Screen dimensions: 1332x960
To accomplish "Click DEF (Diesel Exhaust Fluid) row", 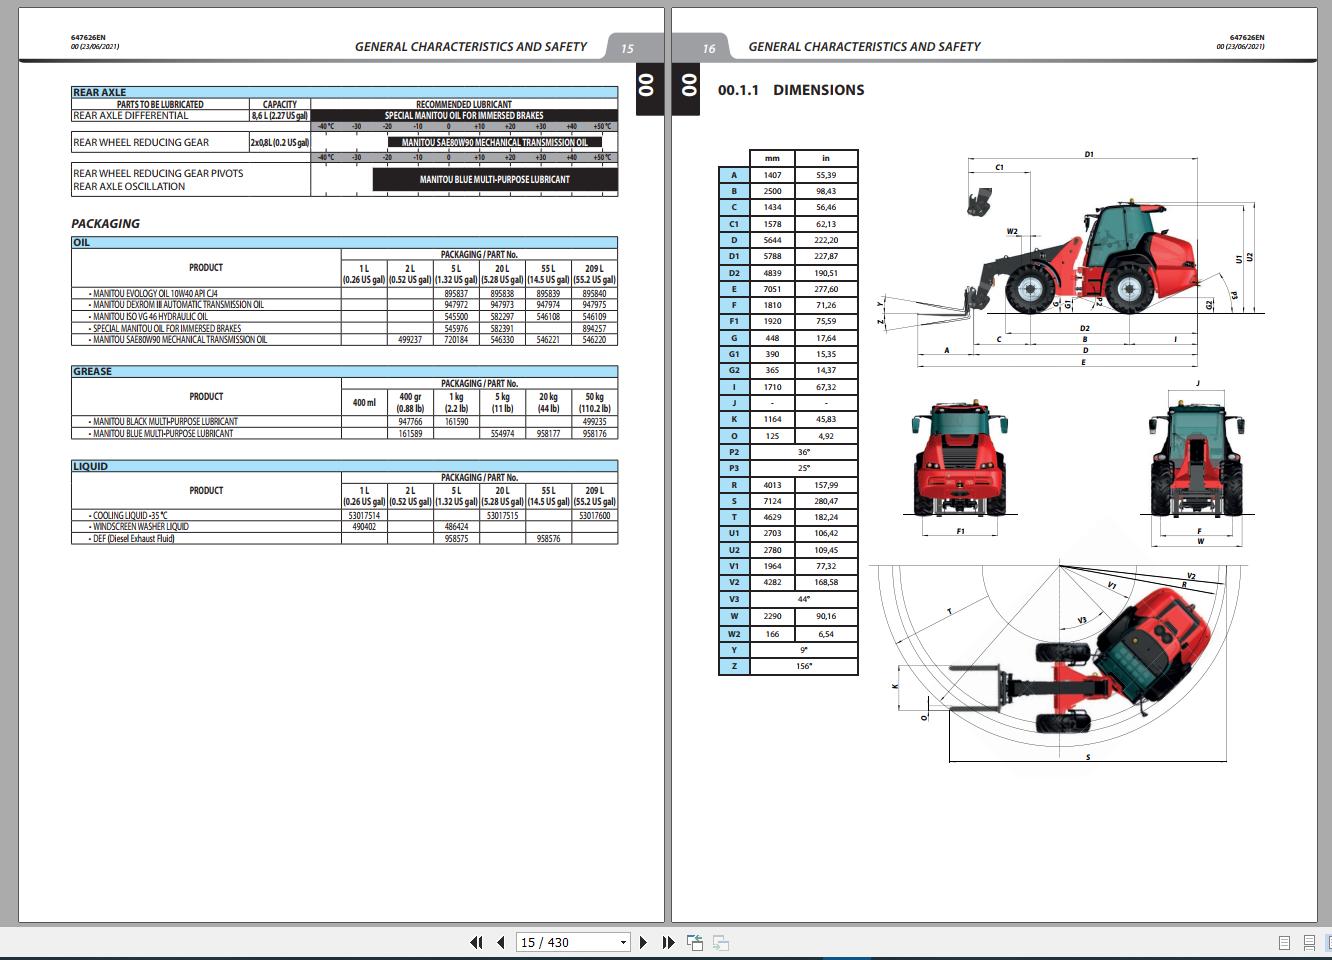I will (344, 539).
